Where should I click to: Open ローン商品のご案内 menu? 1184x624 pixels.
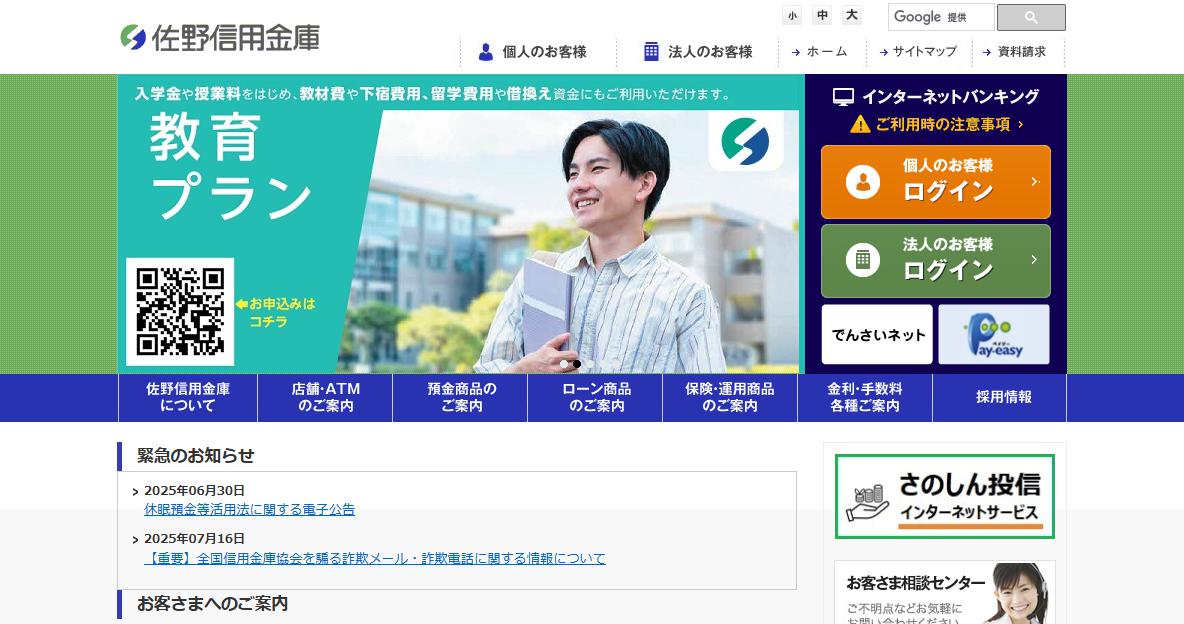pyautogui.click(x=596, y=397)
